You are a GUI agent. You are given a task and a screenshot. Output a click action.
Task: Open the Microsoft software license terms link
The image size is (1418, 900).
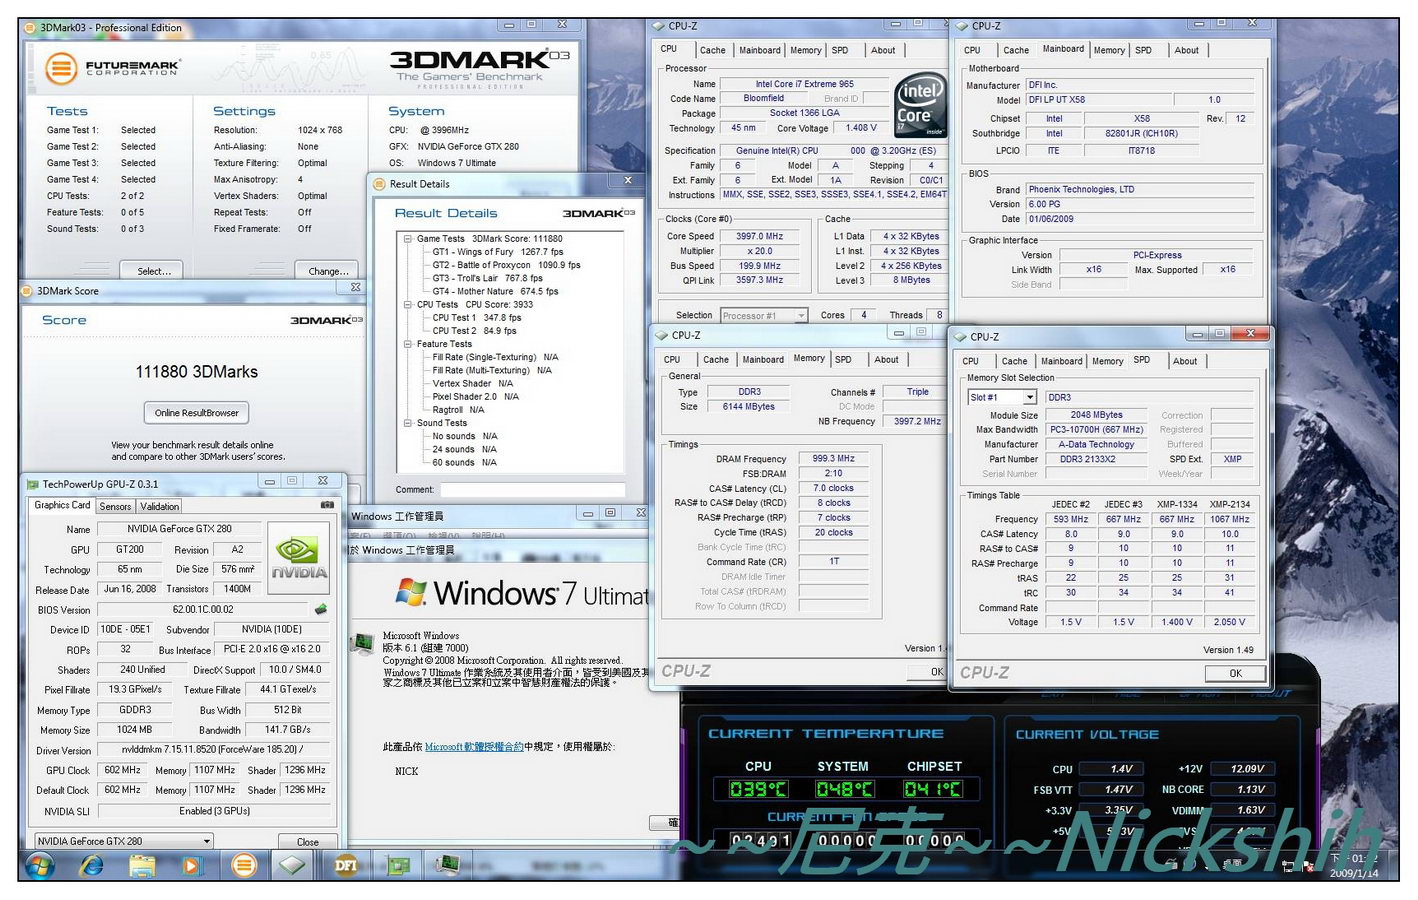tap(474, 747)
